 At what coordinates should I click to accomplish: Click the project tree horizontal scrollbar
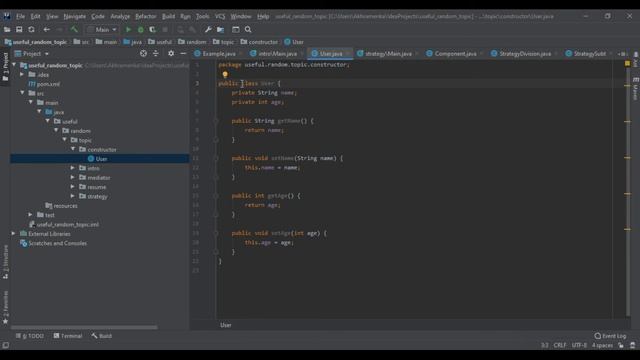[84, 327]
